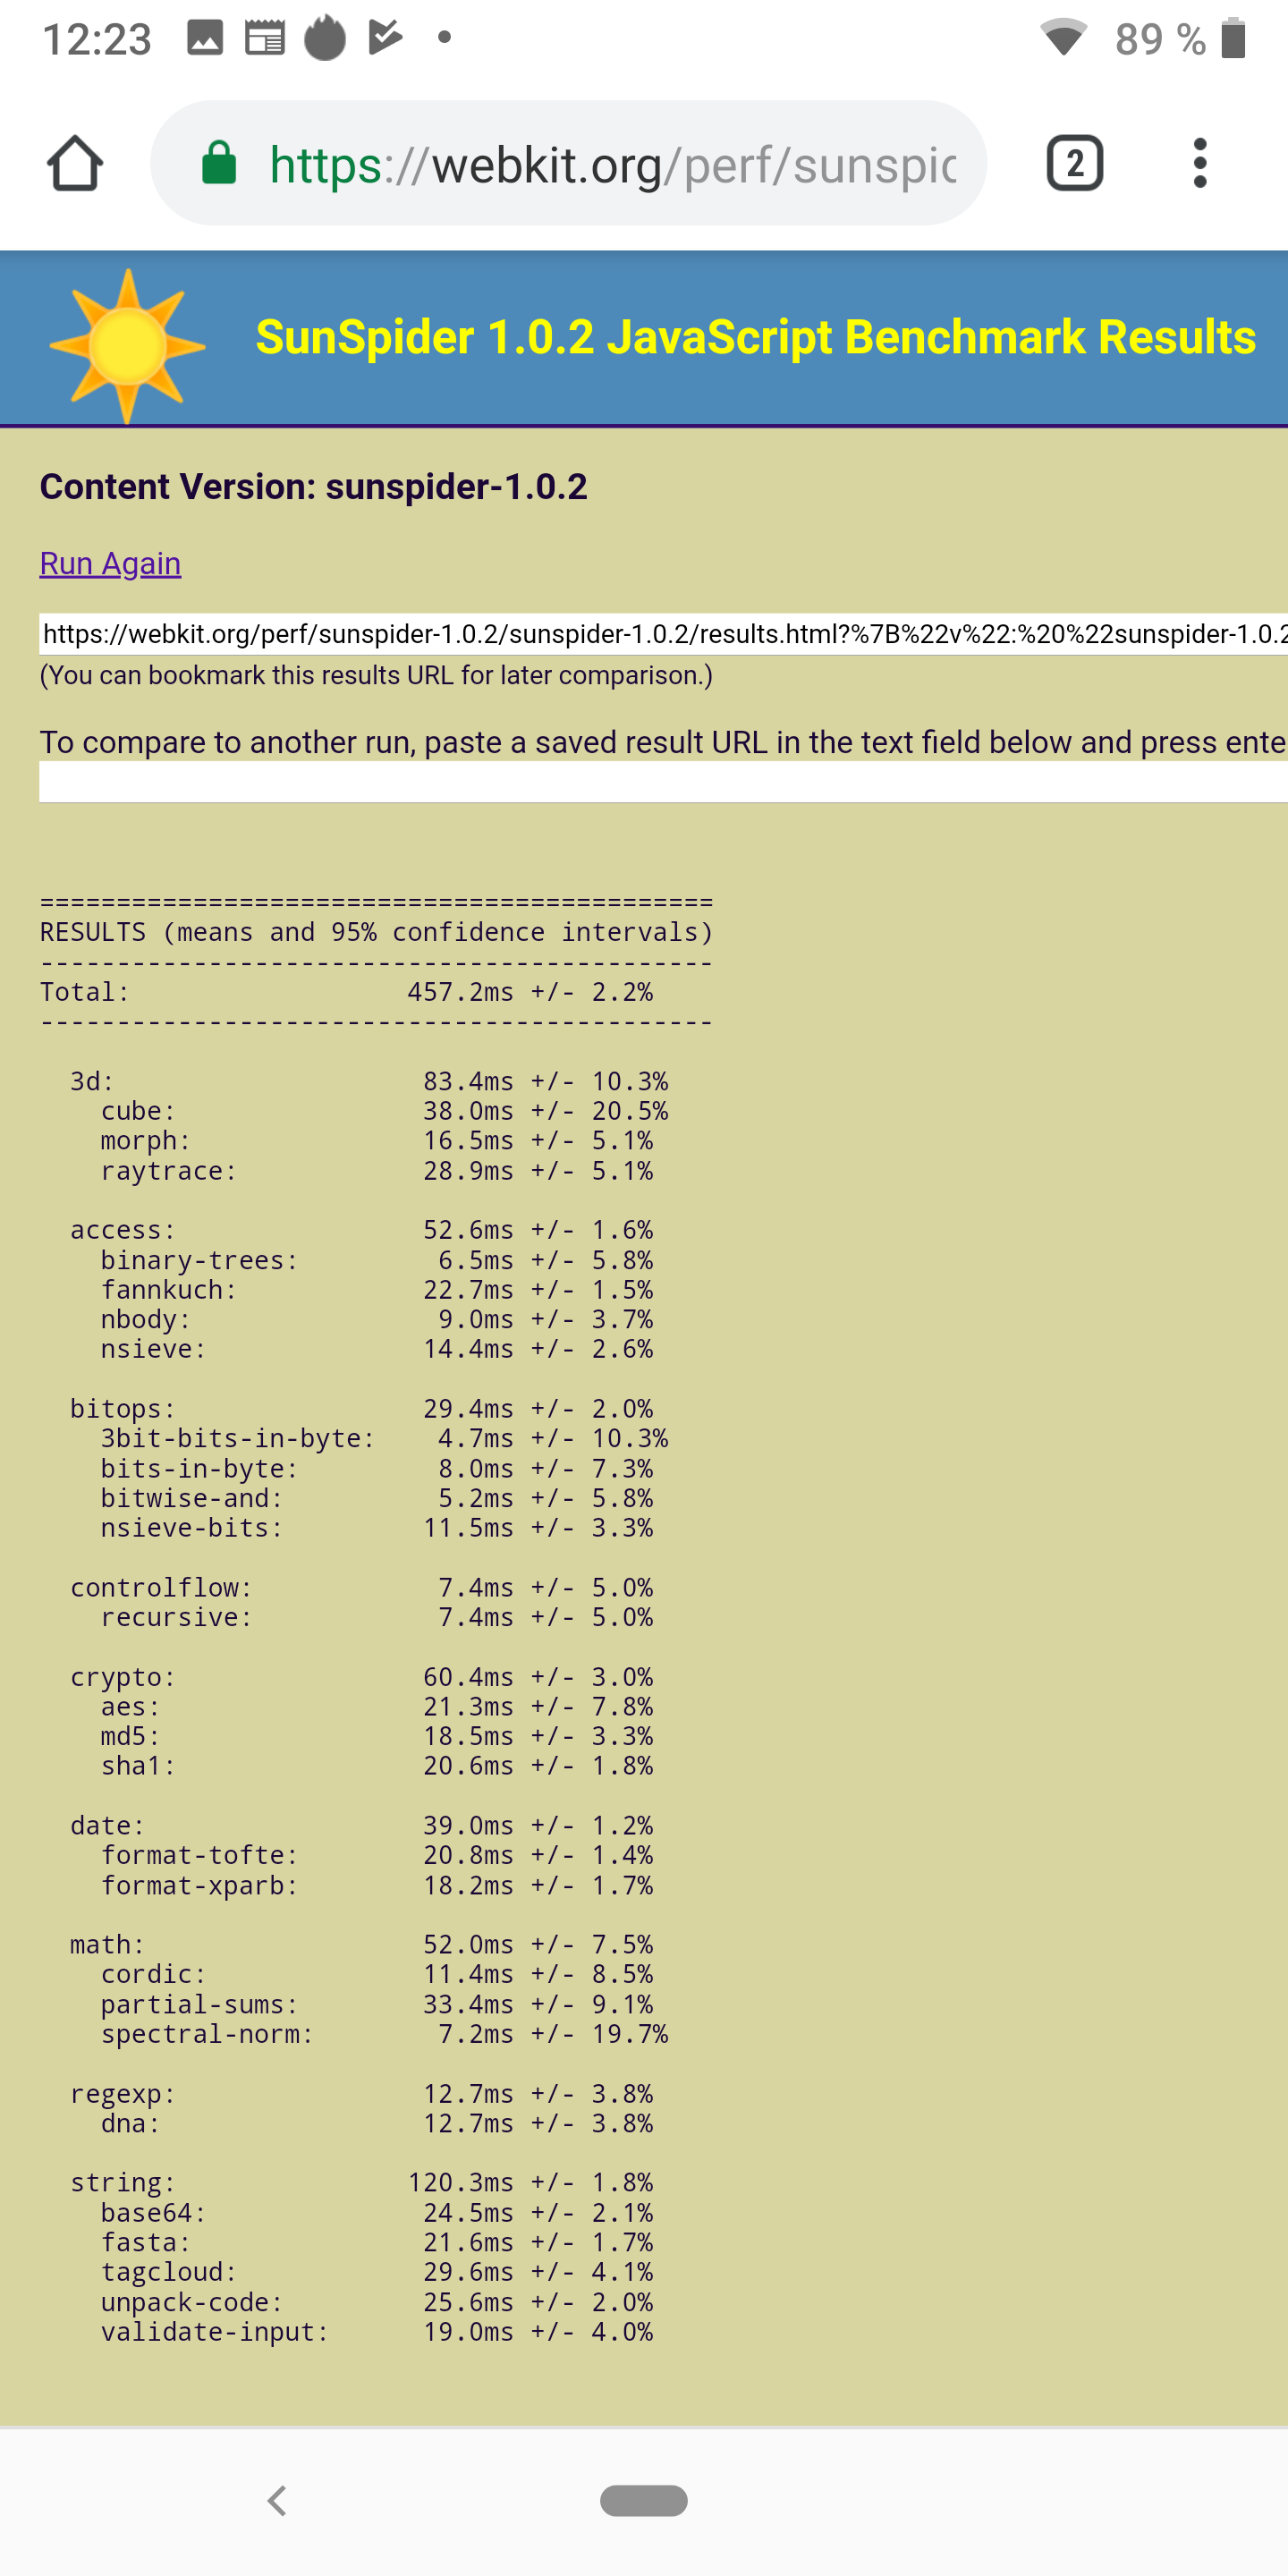Click the empty comparison URL field
Viewport: 1288px width, 2576px height.
tap(662, 782)
